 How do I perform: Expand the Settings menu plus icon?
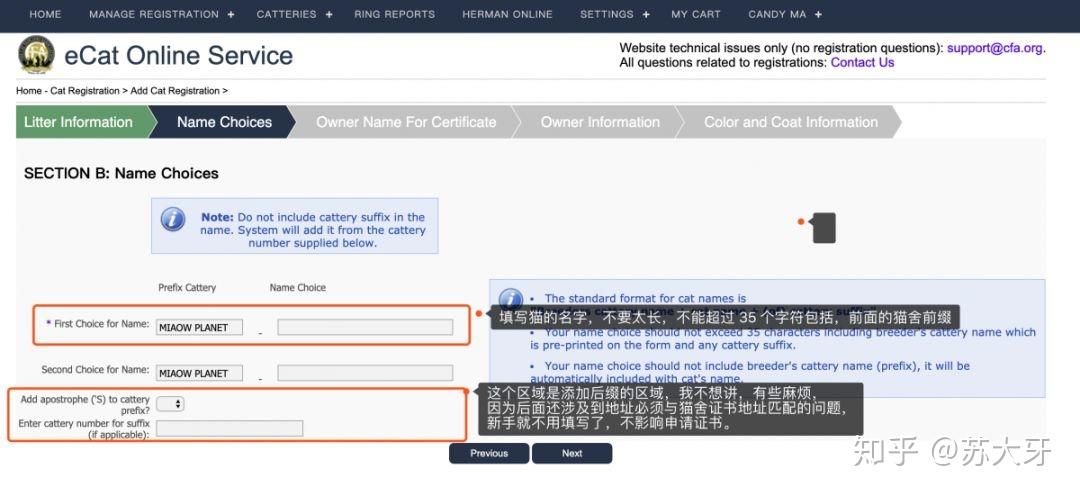(x=646, y=14)
